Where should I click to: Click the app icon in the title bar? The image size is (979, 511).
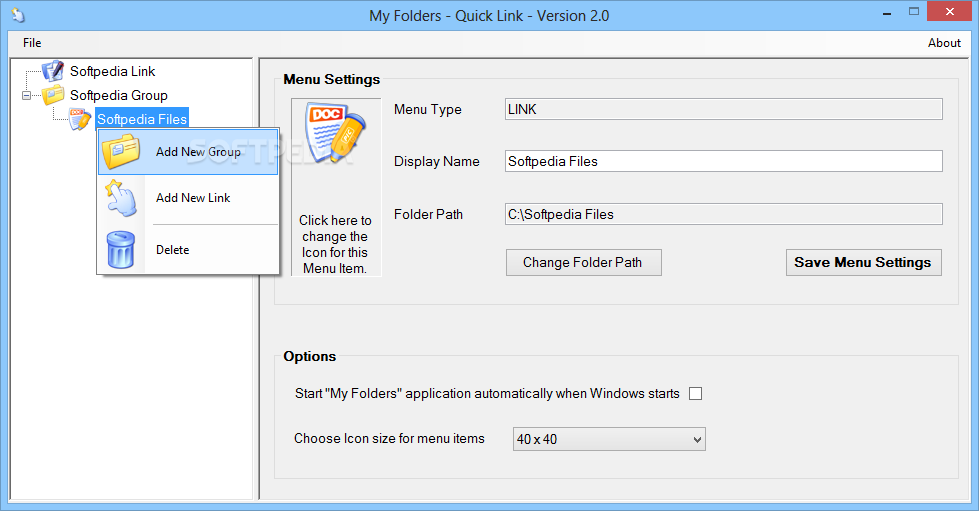tap(18, 15)
